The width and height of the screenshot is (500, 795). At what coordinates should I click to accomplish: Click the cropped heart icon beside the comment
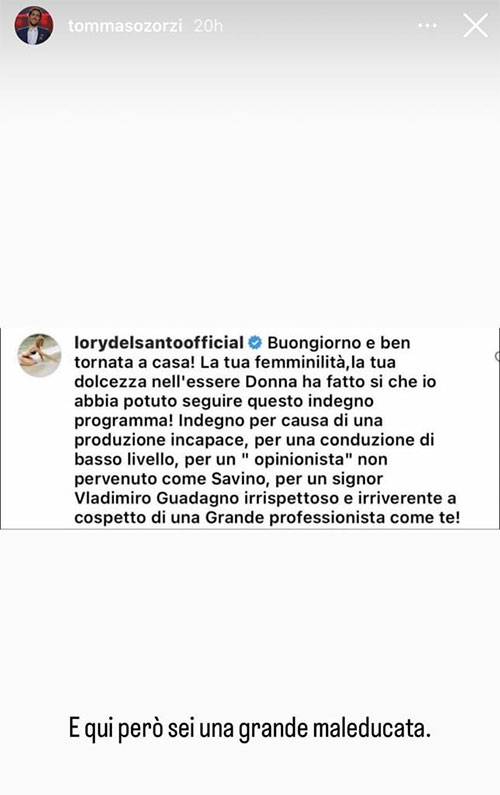pyautogui.click(x=497, y=356)
